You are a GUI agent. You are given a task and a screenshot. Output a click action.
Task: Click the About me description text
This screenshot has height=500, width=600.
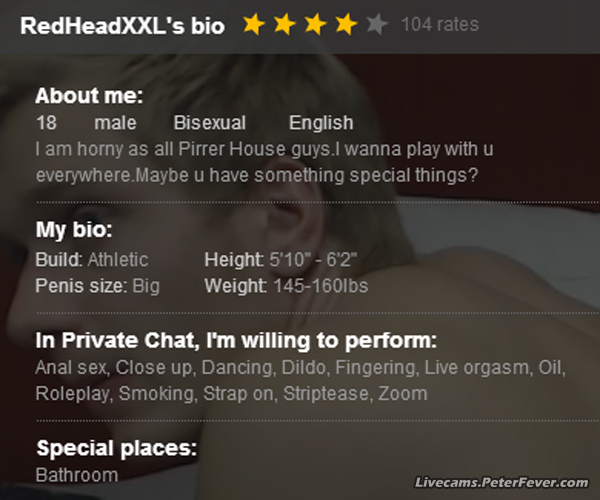[x=264, y=162]
